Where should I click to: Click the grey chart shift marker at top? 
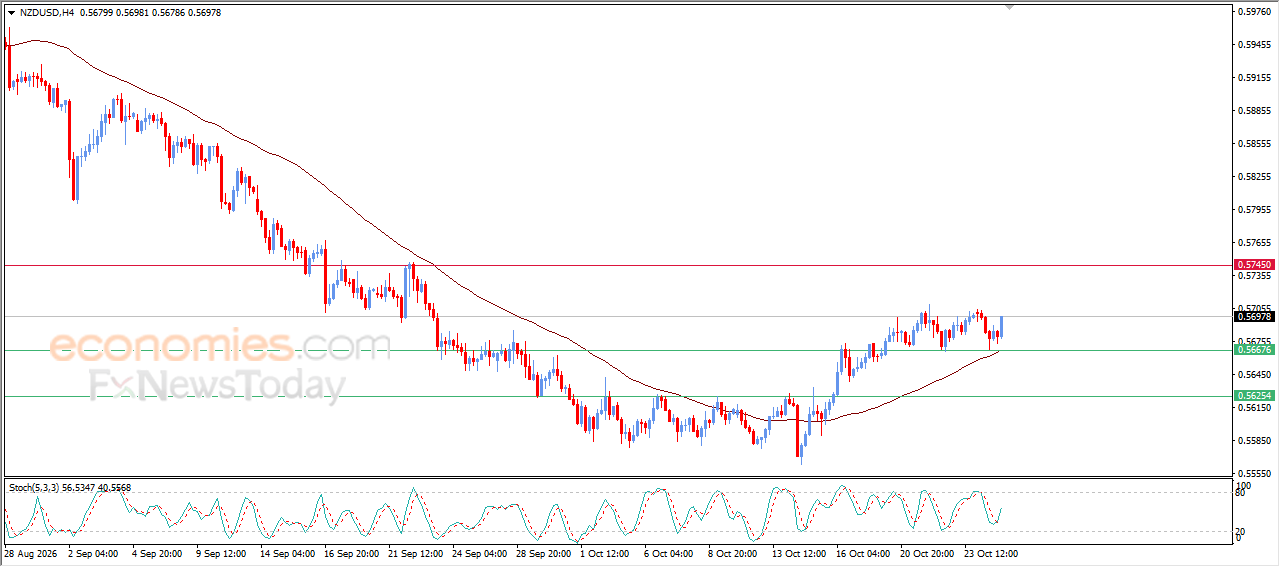[x=1010, y=7]
